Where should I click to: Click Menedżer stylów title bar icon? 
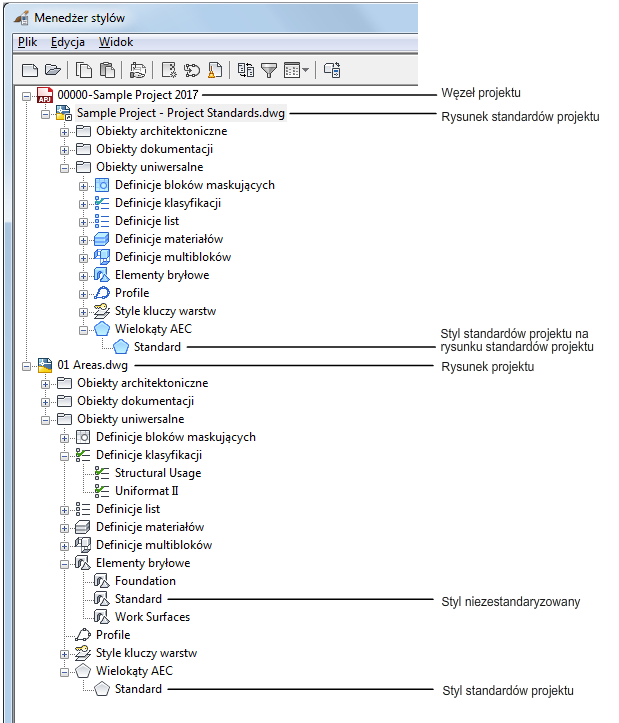(22, 18)
